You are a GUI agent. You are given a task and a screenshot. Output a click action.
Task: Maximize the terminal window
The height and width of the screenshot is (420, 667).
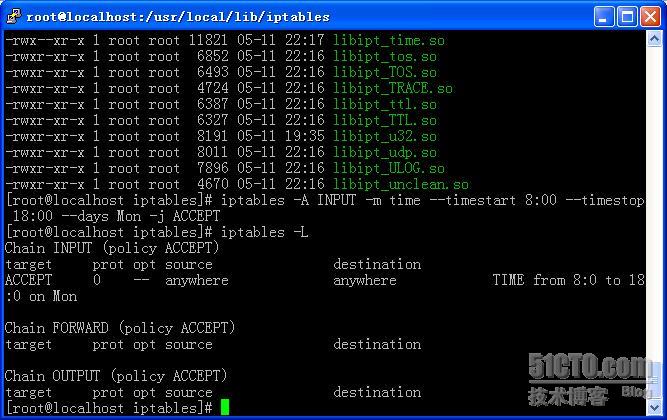pyautogui.click(x=627, y=17)
